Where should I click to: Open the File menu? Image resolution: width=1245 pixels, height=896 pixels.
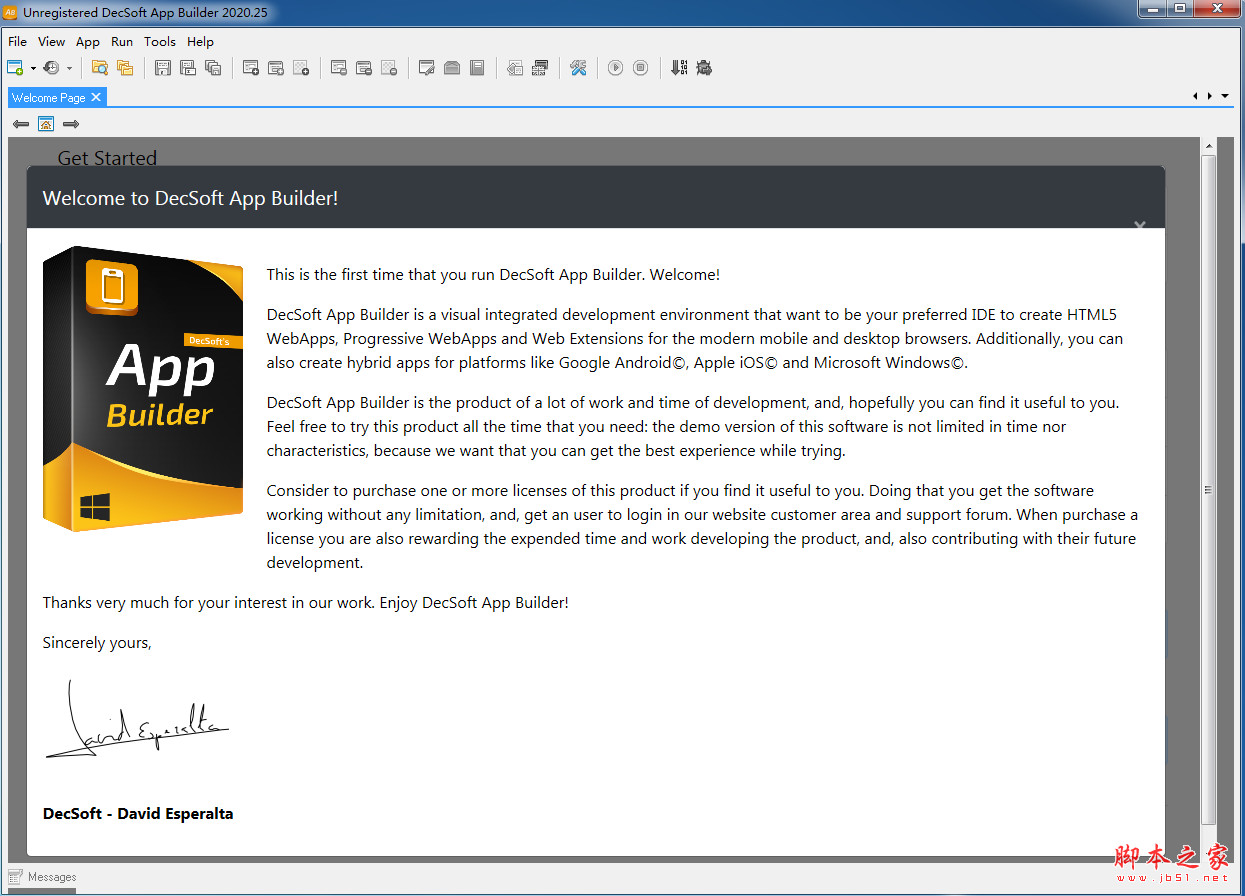(x=18, y=42)
